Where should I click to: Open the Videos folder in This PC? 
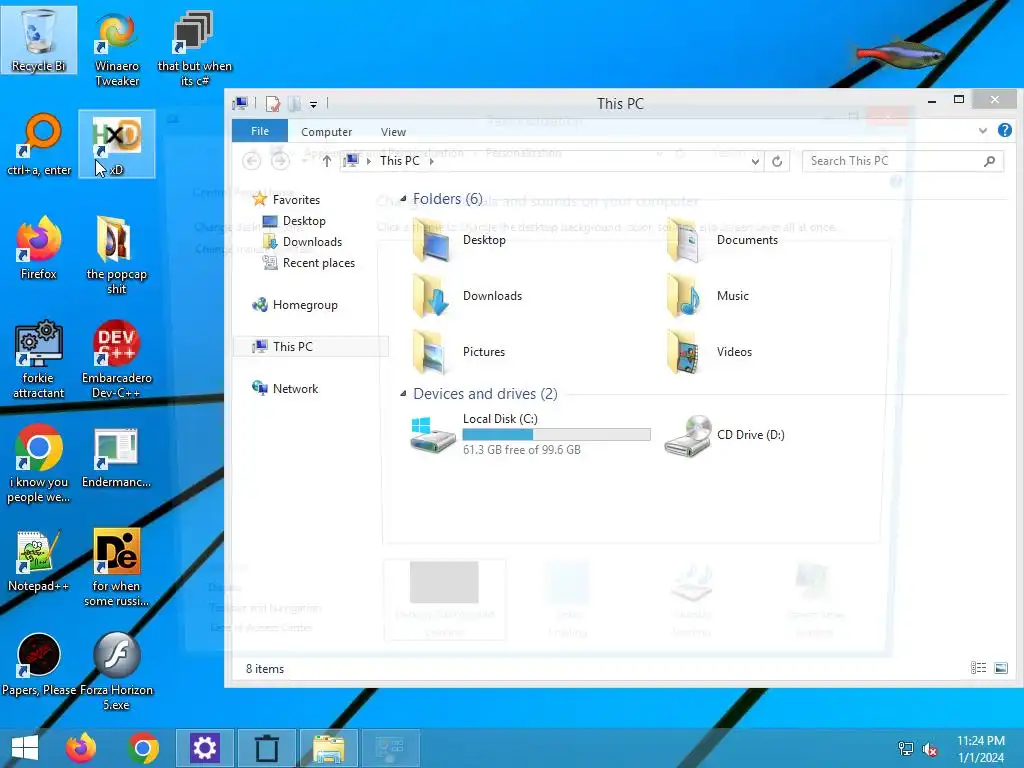click(x=709, y=352)
